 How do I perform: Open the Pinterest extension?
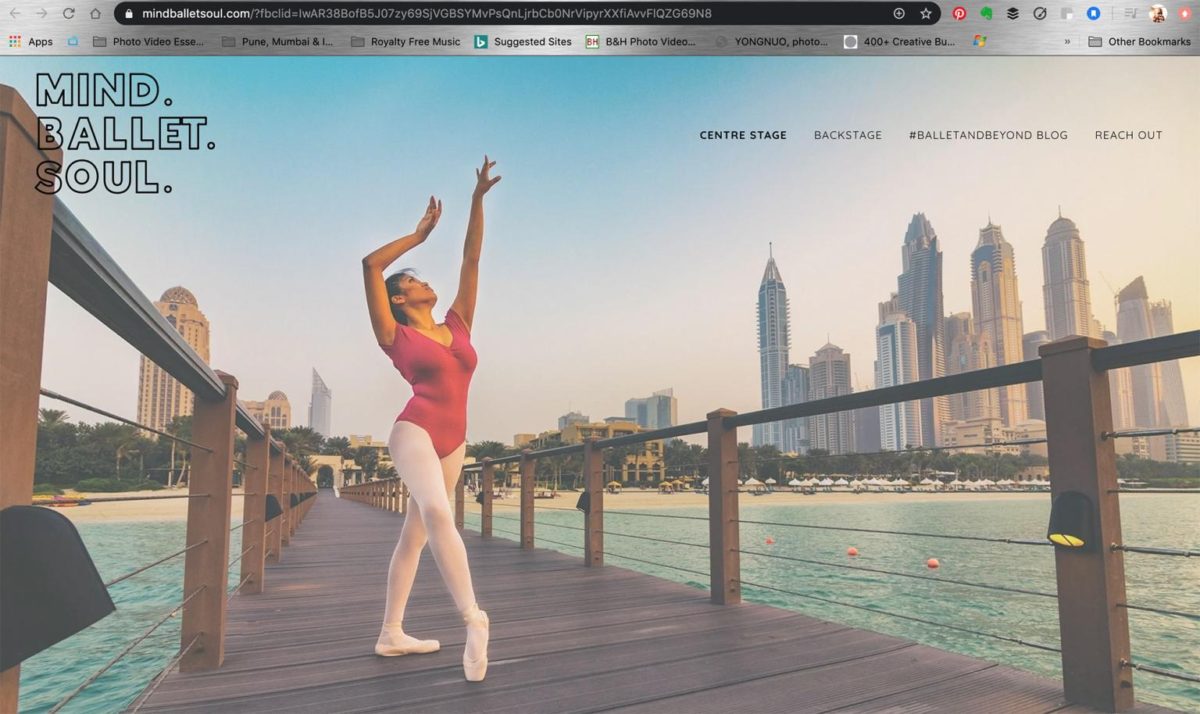959,14
